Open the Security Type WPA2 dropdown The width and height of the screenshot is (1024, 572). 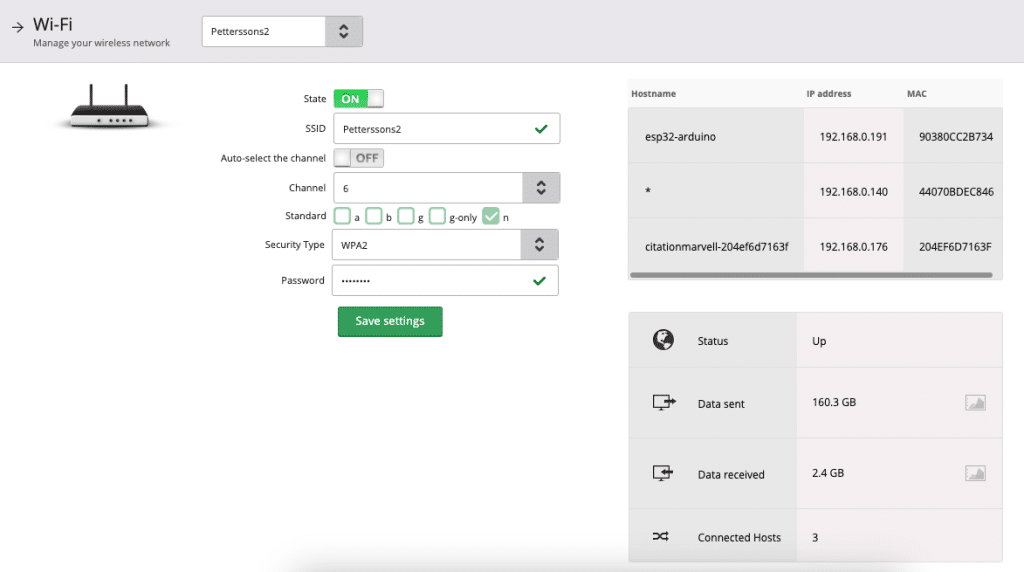point(538,245)
